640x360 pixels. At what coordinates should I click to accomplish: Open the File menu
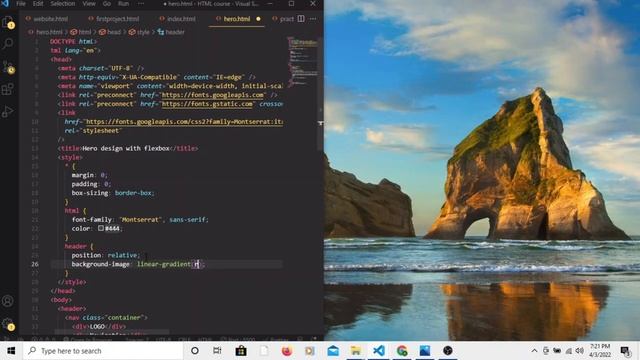click(x=20, y=4)
